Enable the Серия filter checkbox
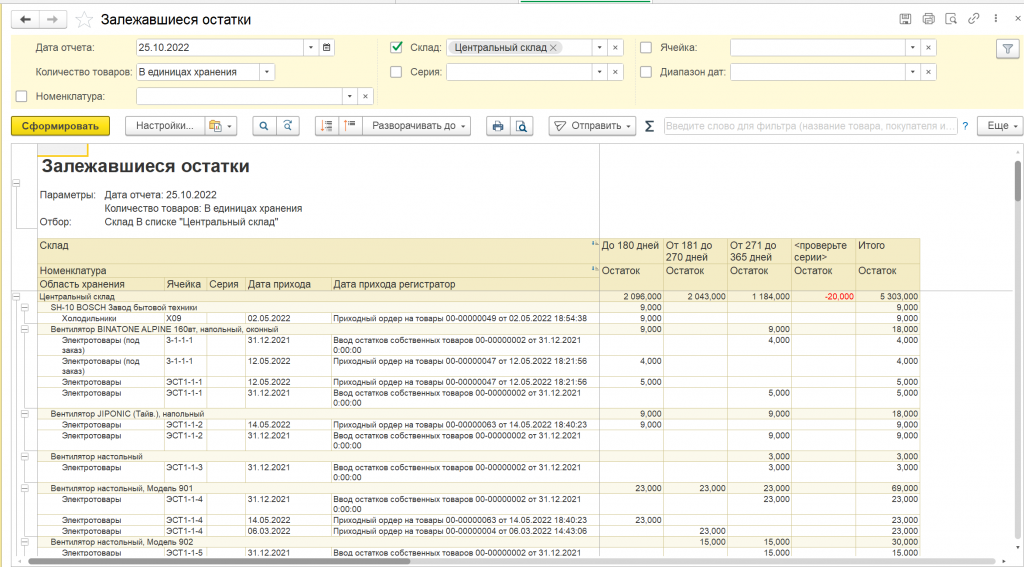The image size is (1024, 567). click(397, 72)
